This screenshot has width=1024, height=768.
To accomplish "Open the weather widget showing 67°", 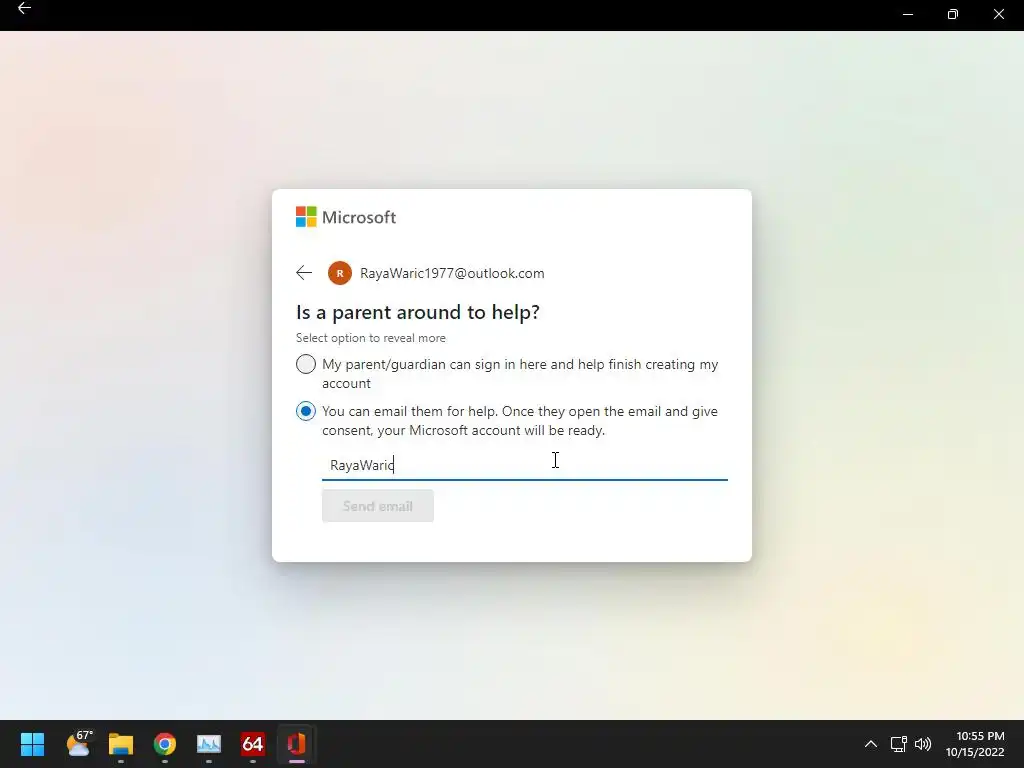I will 79,744.
